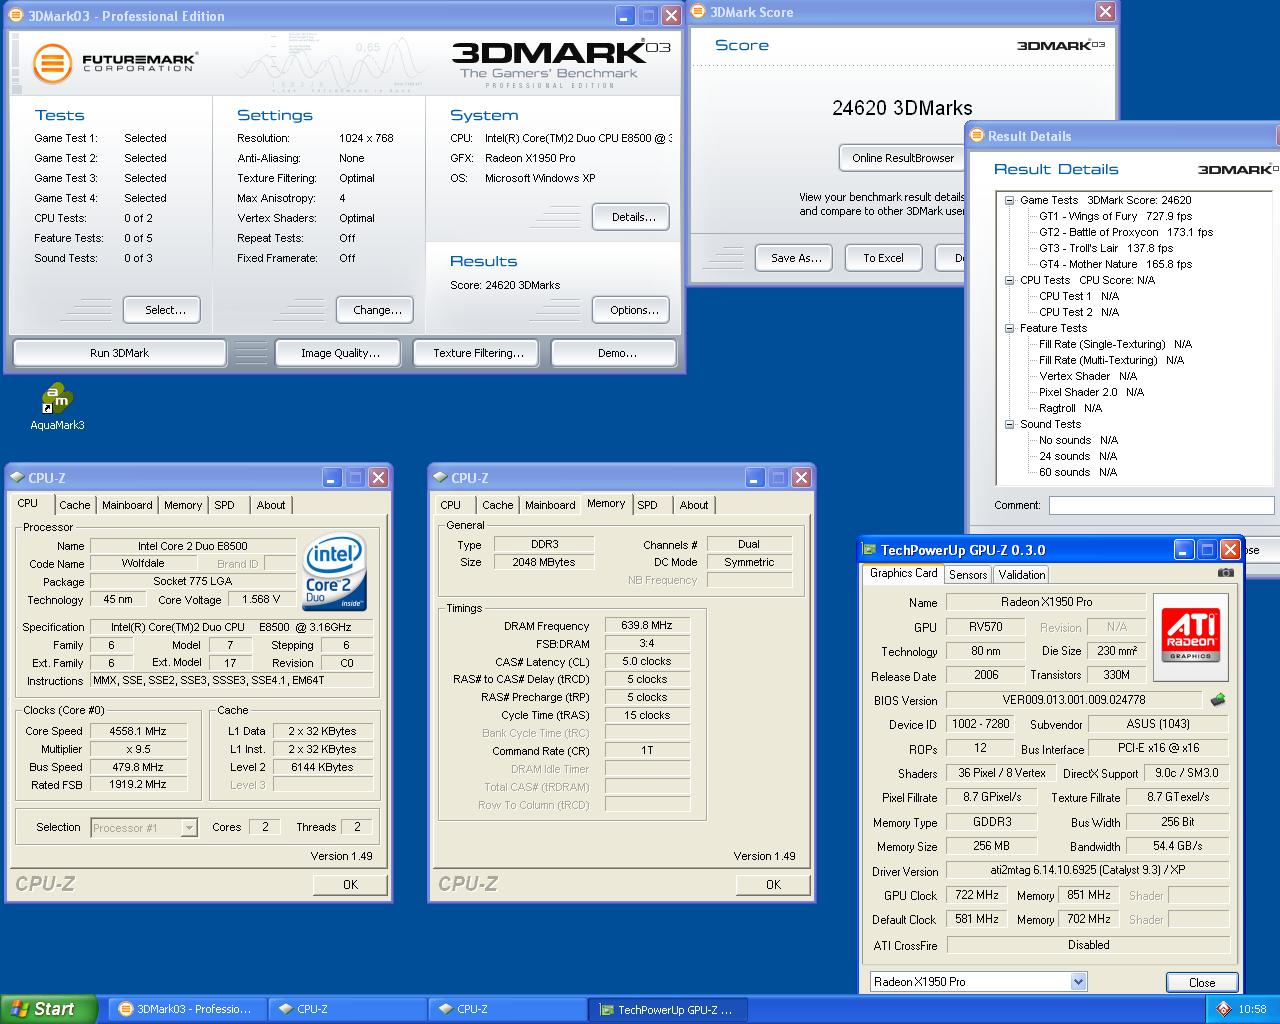
Task: Click the system tray notification icon
Action: pos(1223,1009)
